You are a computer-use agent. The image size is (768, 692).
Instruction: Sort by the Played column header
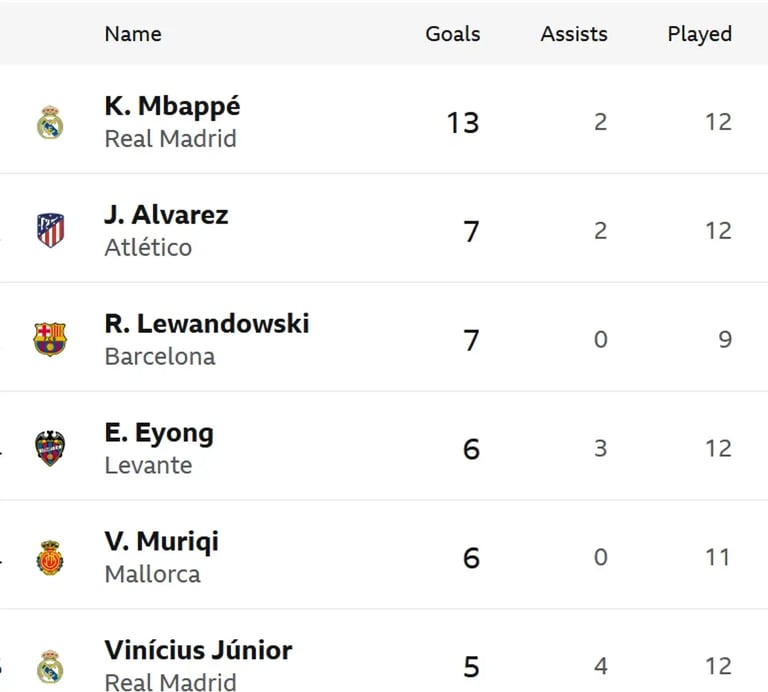[699, 34]
